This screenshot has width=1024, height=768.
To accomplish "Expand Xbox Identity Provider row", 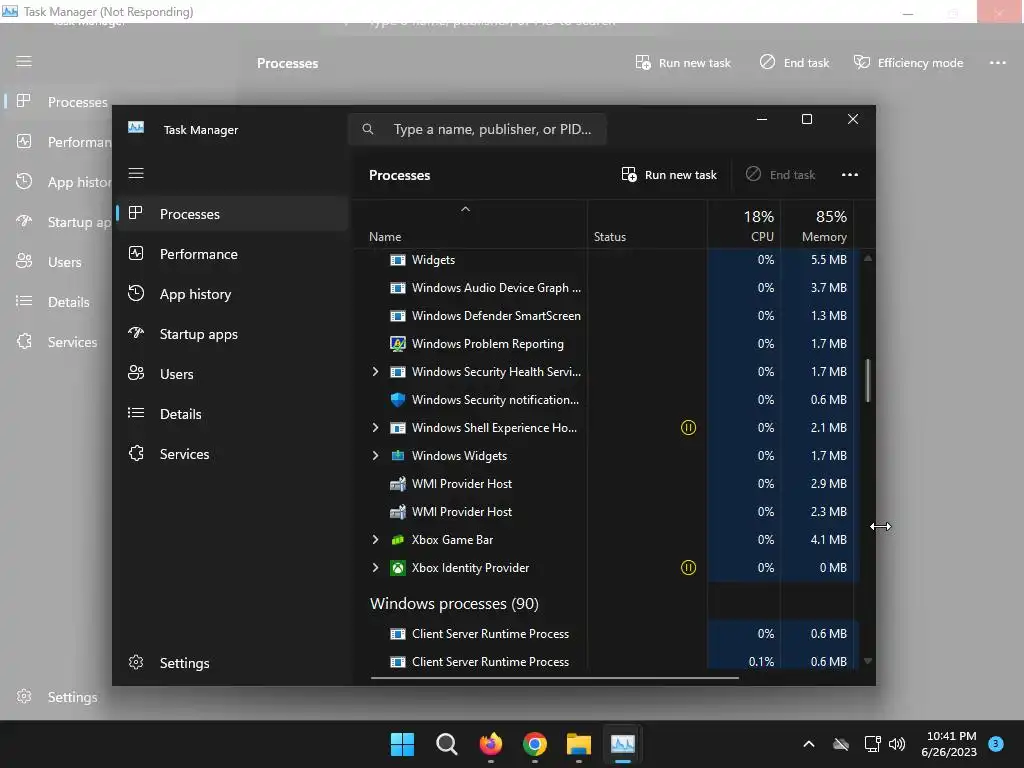I will [376, 568].
